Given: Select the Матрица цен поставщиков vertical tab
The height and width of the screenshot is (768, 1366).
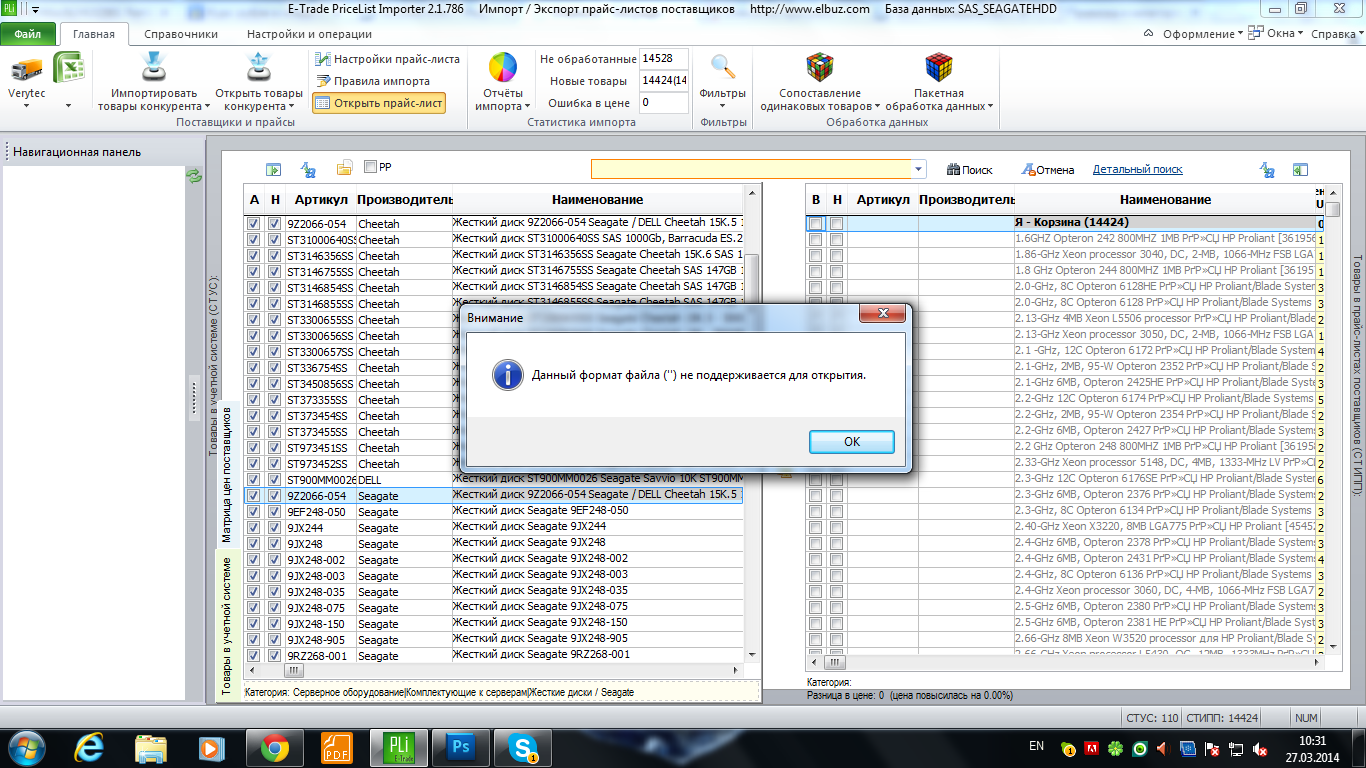Looking at the screenshot, I should 227,474.
